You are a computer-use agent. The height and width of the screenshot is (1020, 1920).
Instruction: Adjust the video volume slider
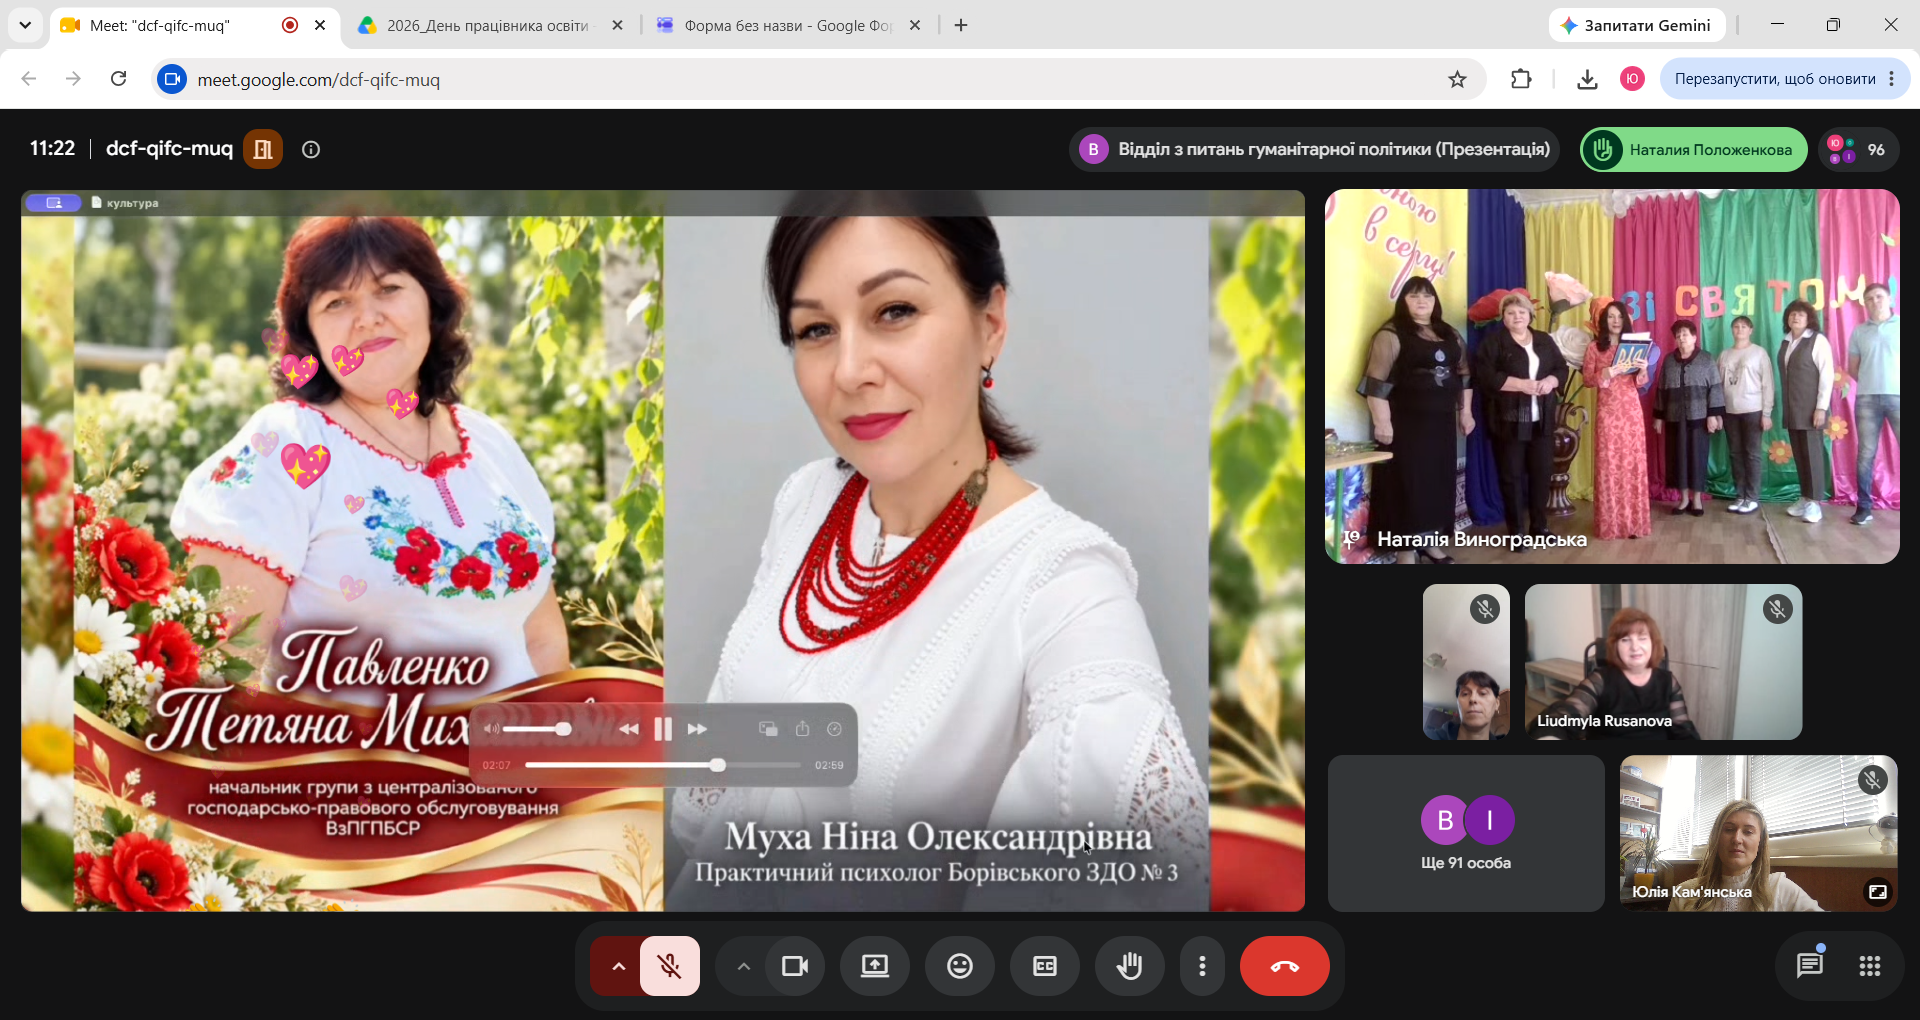536,729
